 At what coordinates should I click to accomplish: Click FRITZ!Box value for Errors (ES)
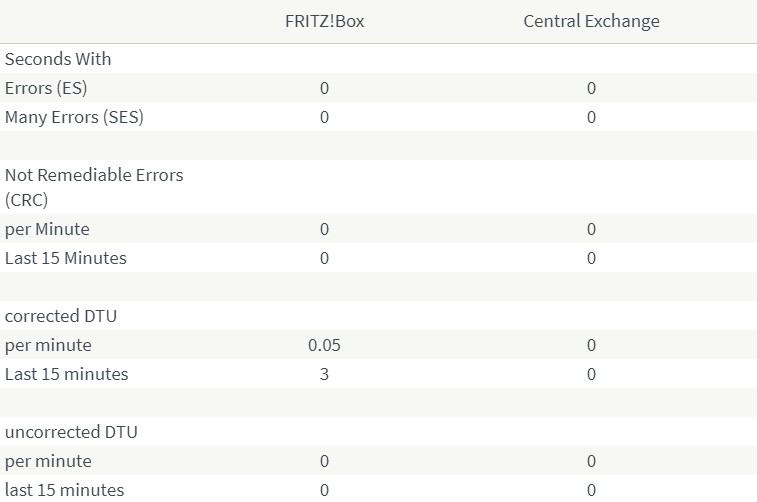[324, 88]
